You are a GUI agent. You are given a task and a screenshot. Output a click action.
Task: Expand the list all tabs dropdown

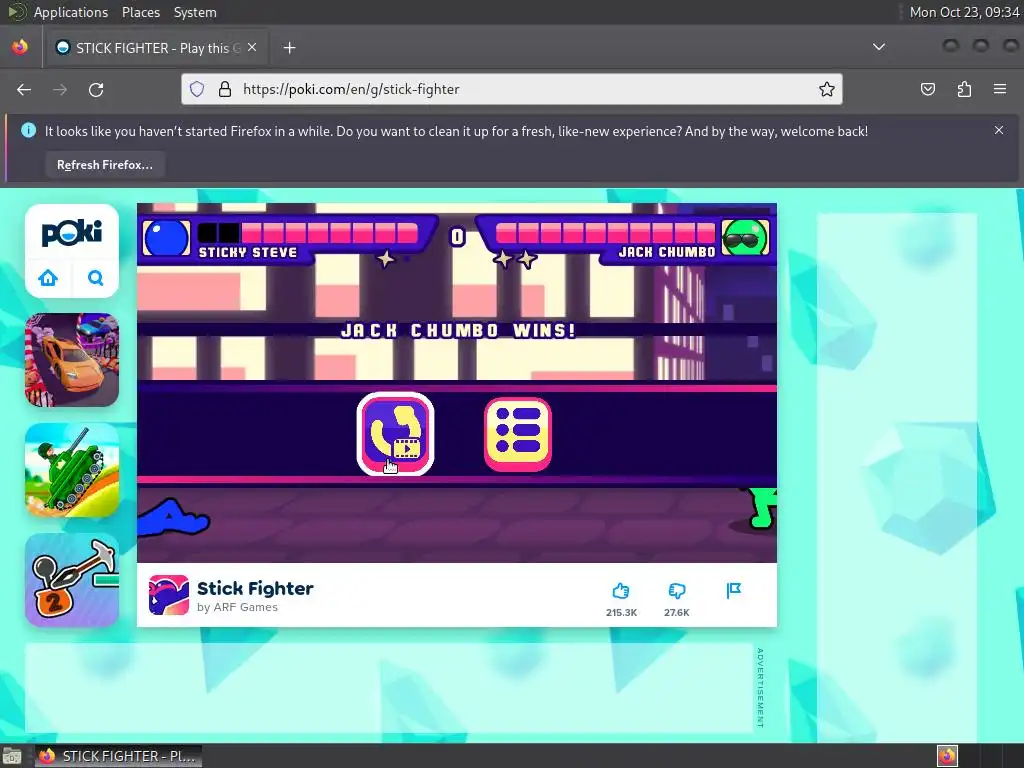[879, 47]
